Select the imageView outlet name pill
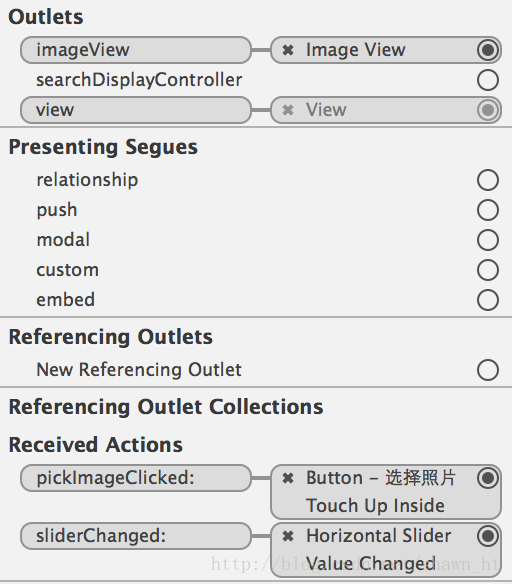Image resolution: width=512 pixels, height=584 pixels. click(136, 50)
